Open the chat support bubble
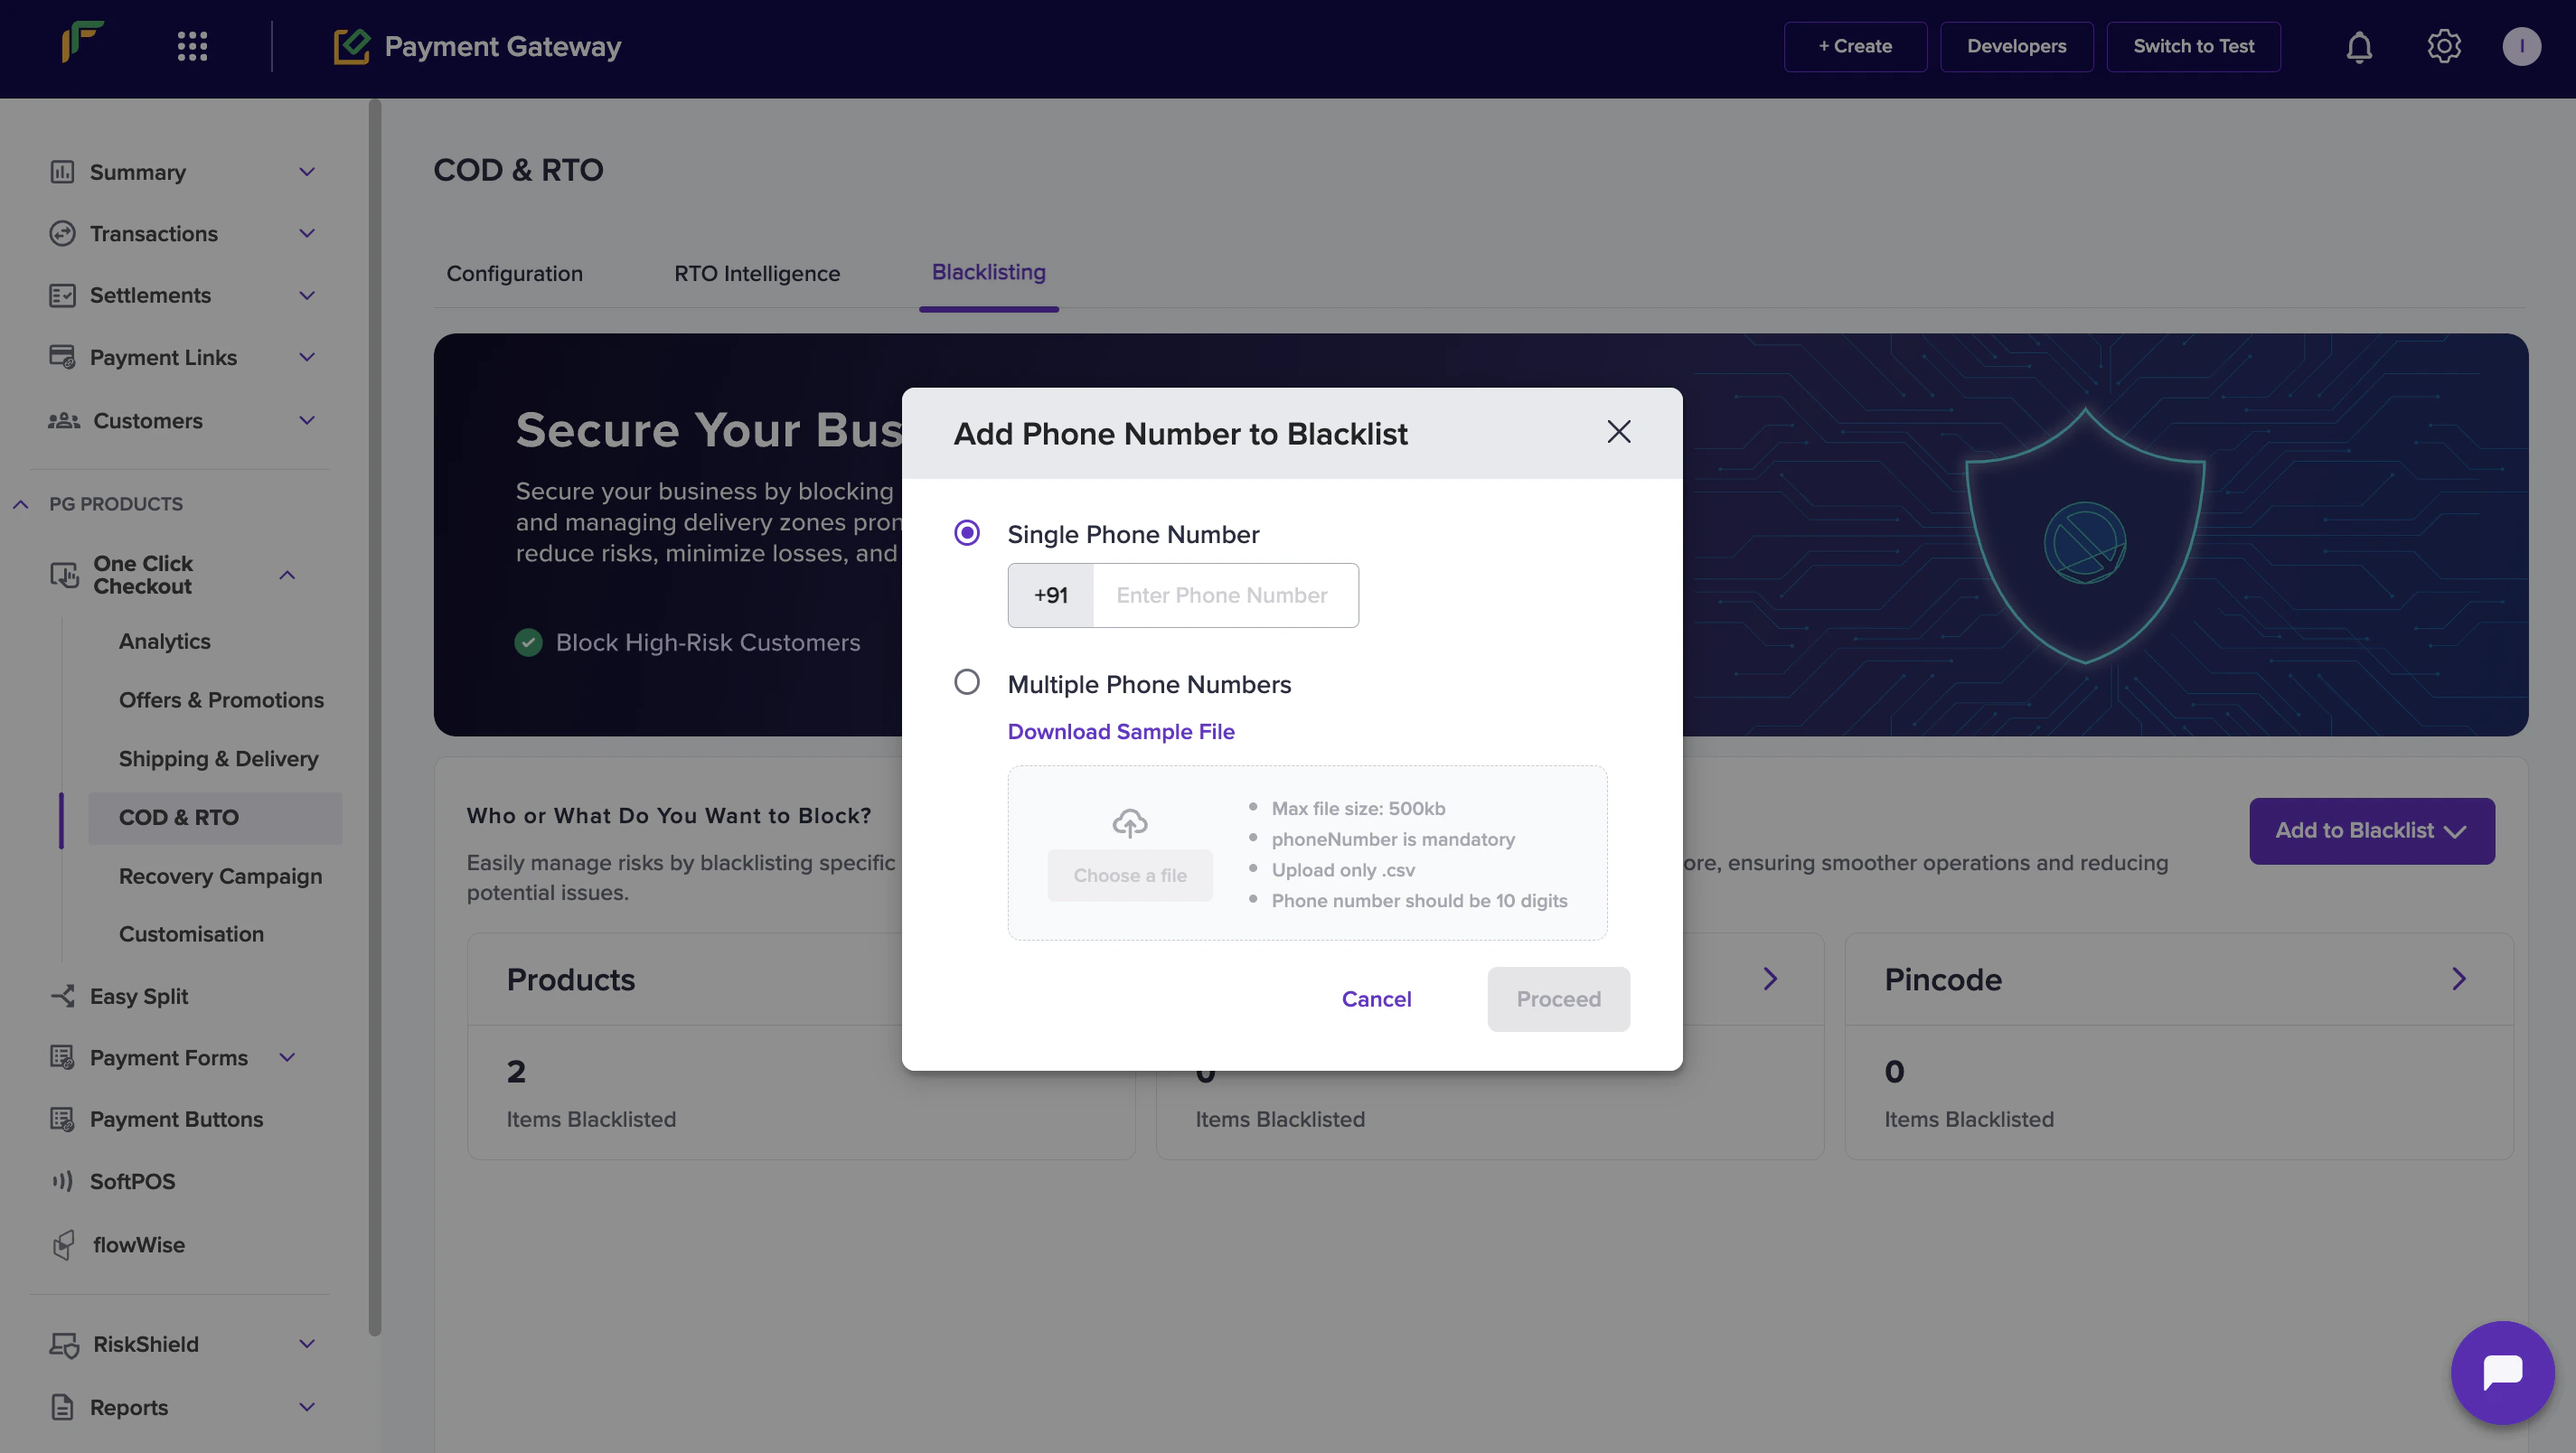Screen dimensions: 2576x1453 point(2502,1372)
